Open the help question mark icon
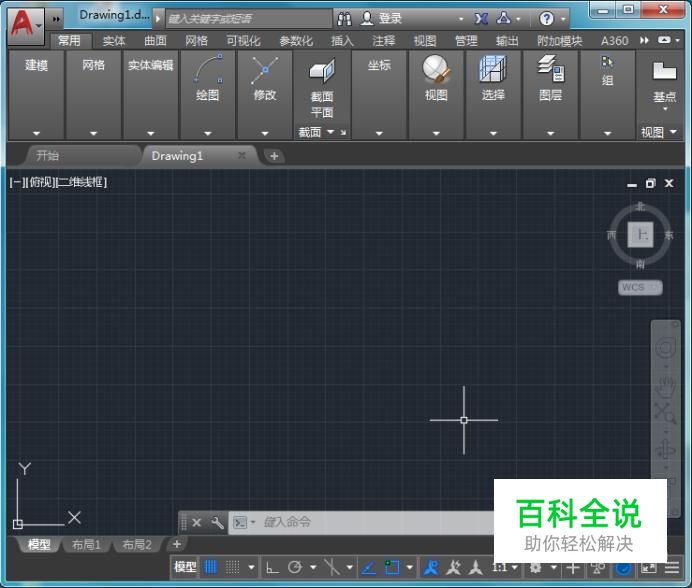692x588 pixels. tap(546, 18)
